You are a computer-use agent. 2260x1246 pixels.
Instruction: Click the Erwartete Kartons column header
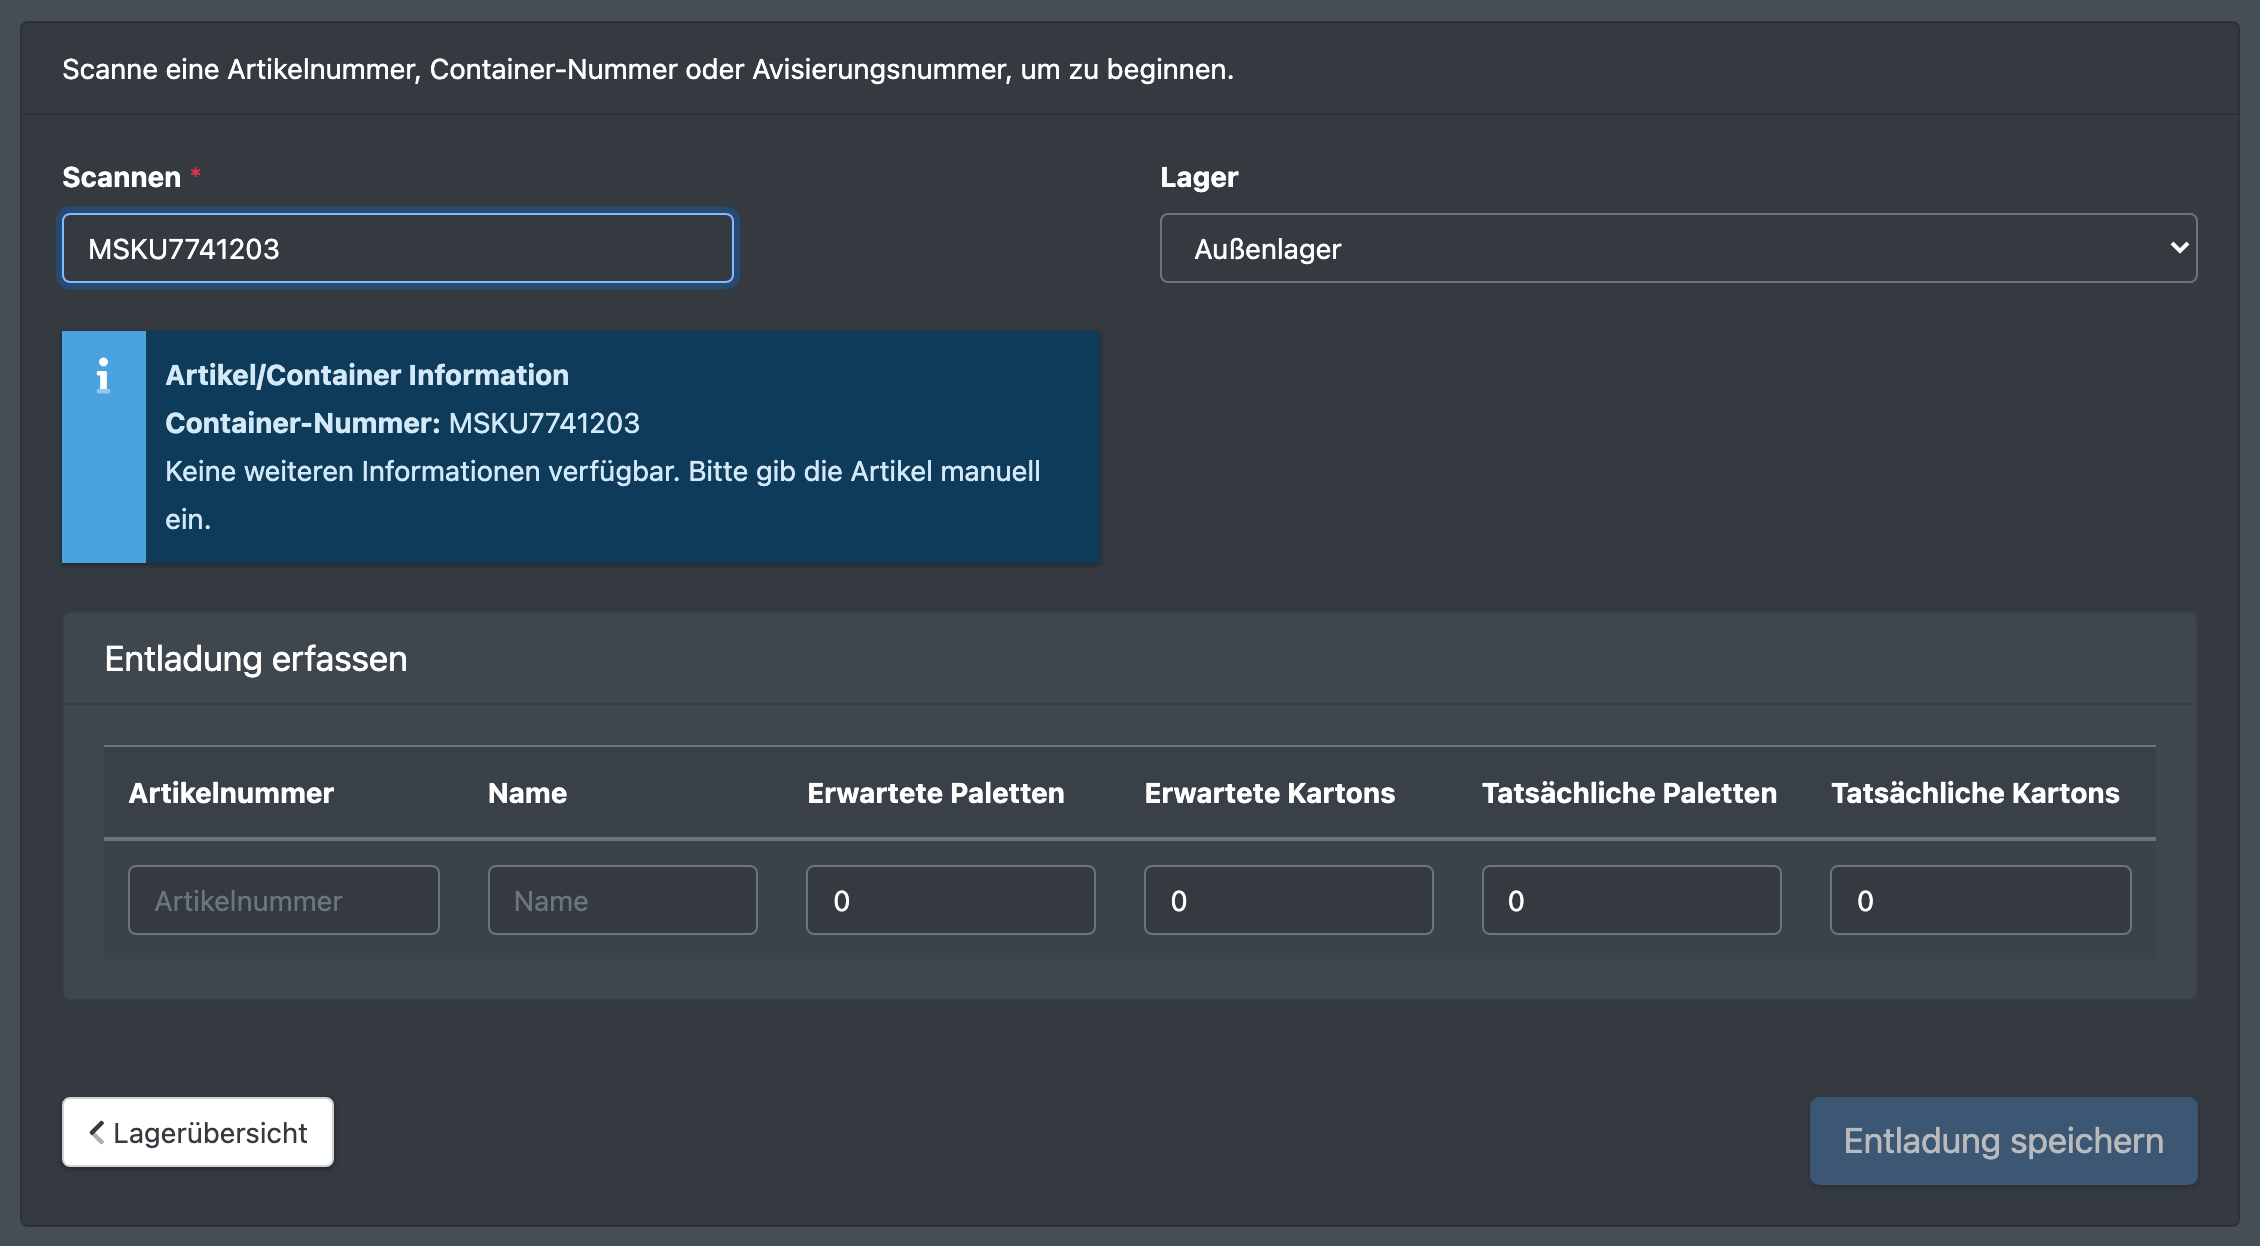1269,793
